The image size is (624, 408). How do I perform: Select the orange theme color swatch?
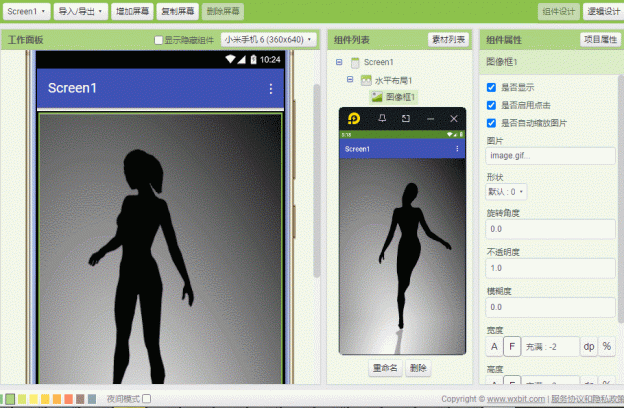57,399
